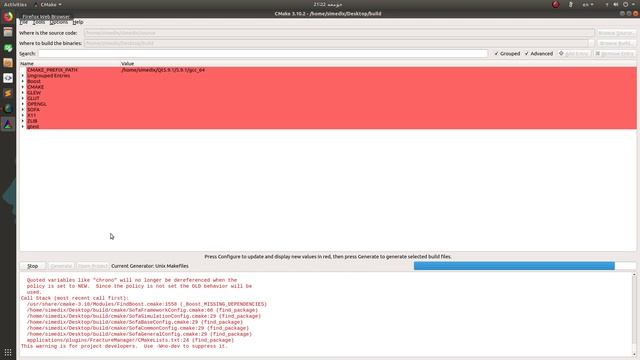Click the FractureManager/CMakeLists.txt:24 log line
Viewport: 640px width, 360px height.
[130, 340]
